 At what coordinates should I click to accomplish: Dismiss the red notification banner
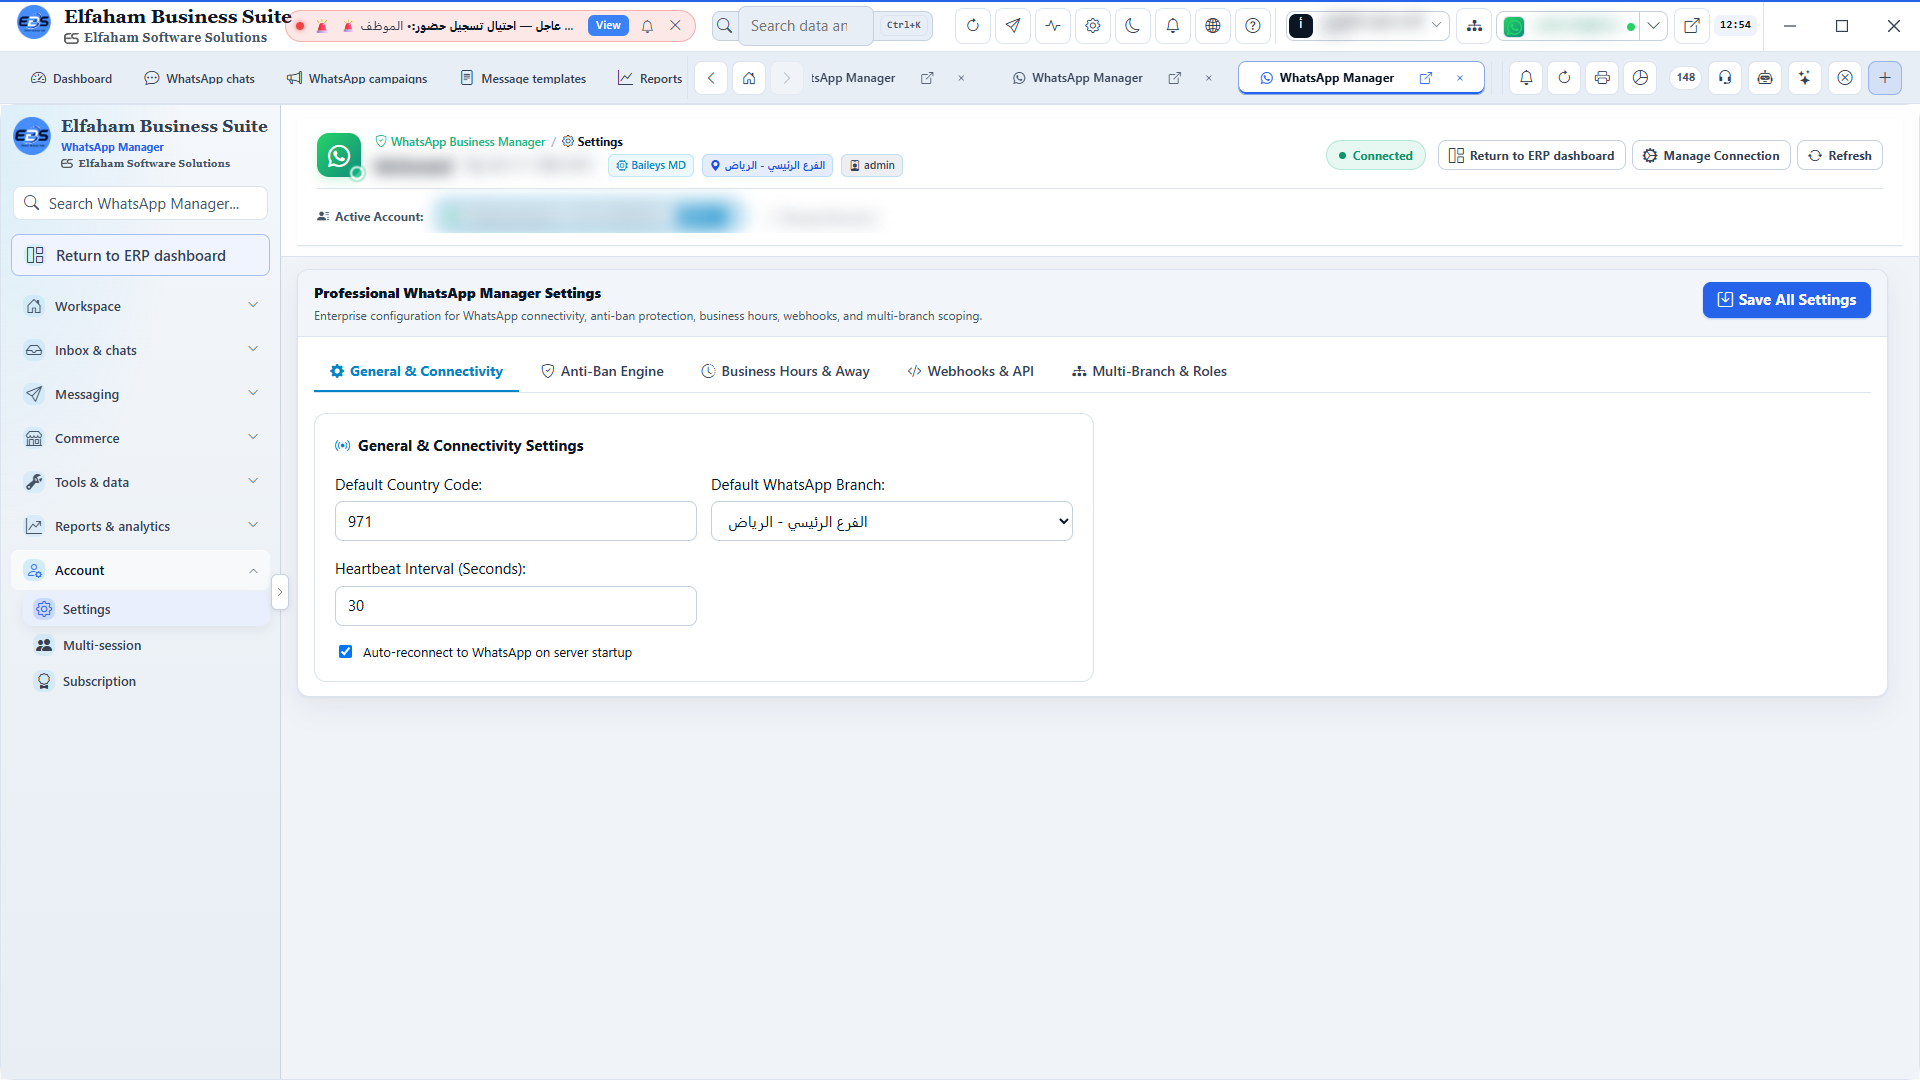point(676,26)
